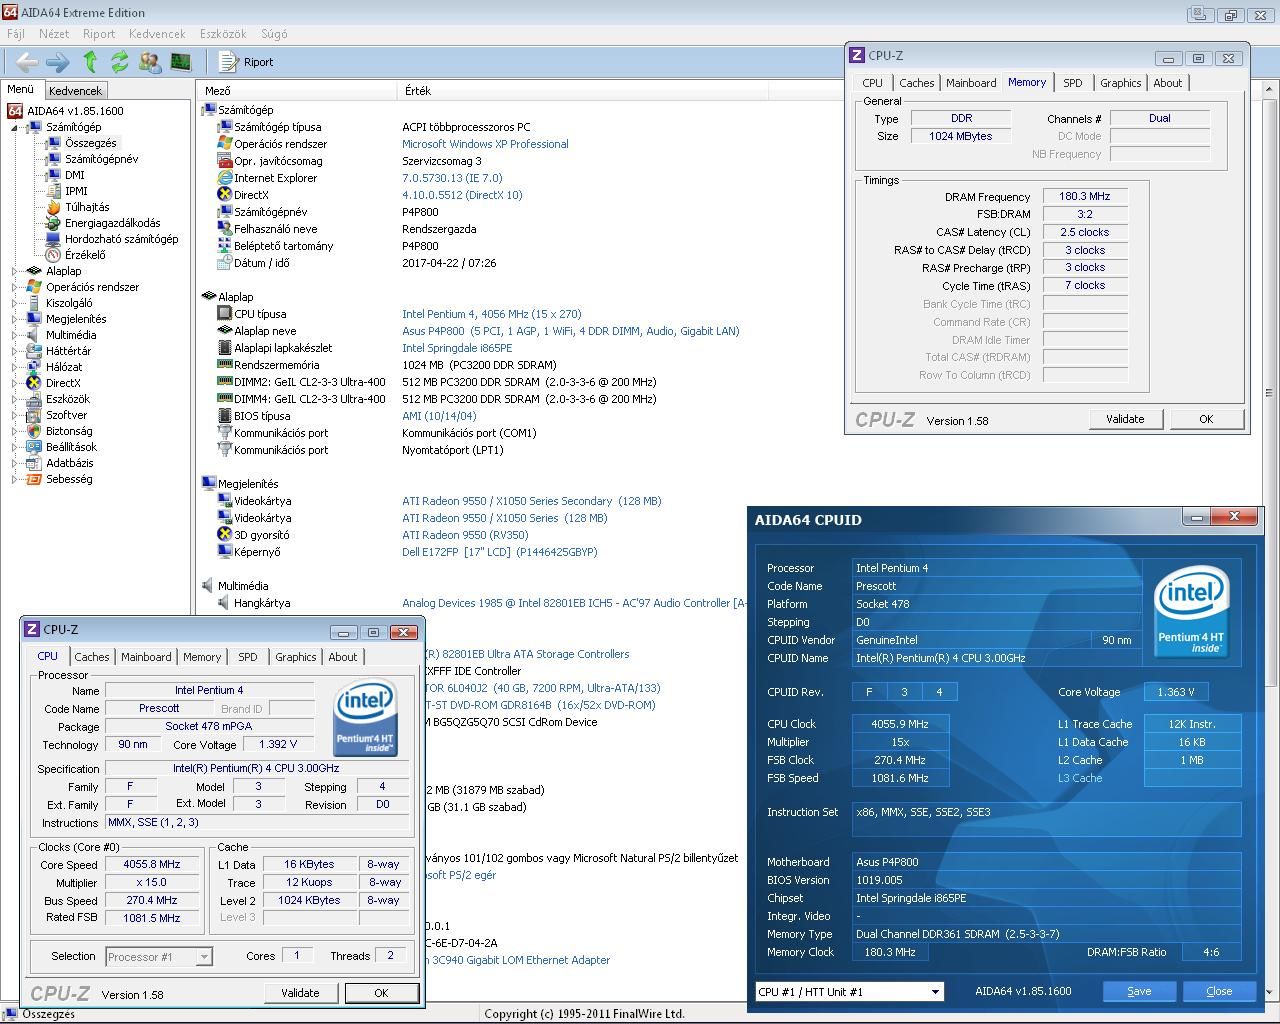Click the Alaplap motherboard tree icon
This screenshot has height=1024, width=1280.
click(34, 271)
